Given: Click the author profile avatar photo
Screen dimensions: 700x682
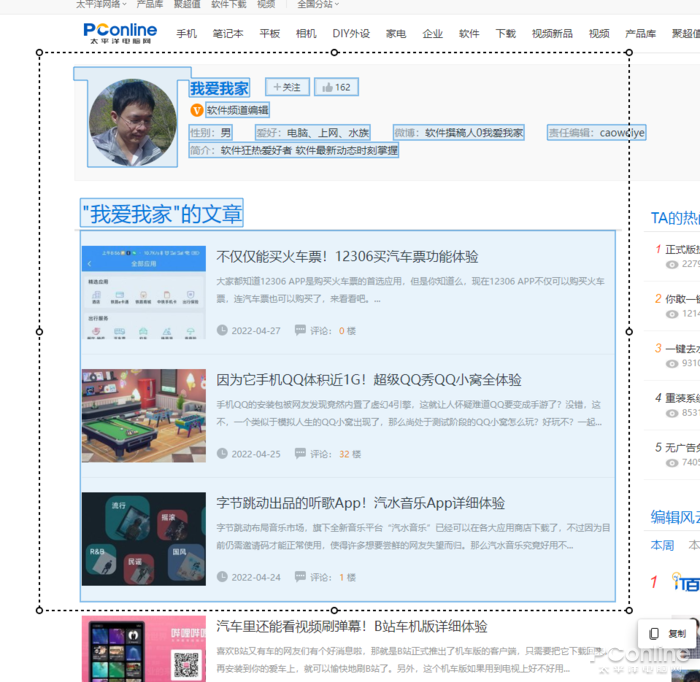Looking at the screenshot, I should (x=132, y=122).
